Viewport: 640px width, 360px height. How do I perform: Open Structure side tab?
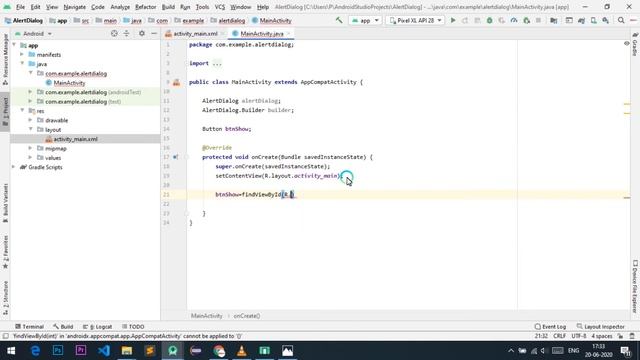click(x=5, y=298)
